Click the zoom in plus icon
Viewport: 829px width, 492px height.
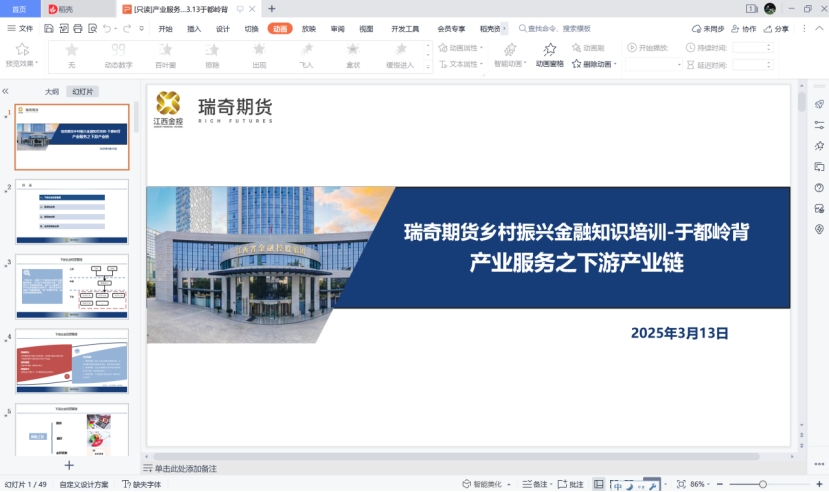819,484
